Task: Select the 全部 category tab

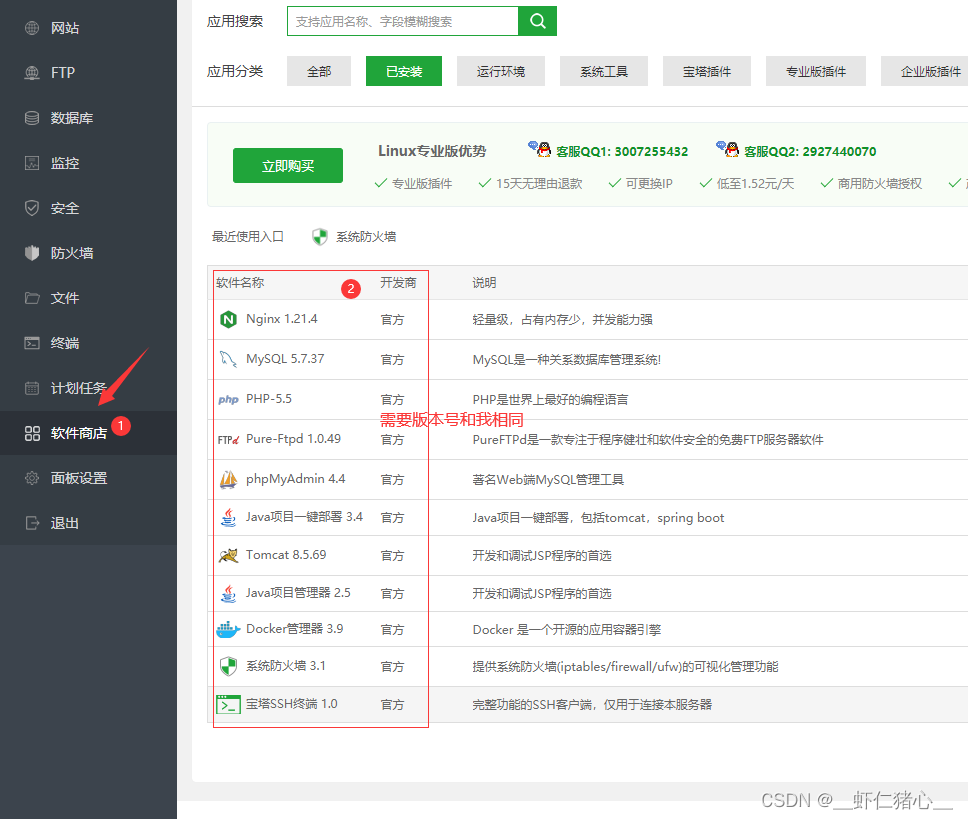Action: pos(319,71)
